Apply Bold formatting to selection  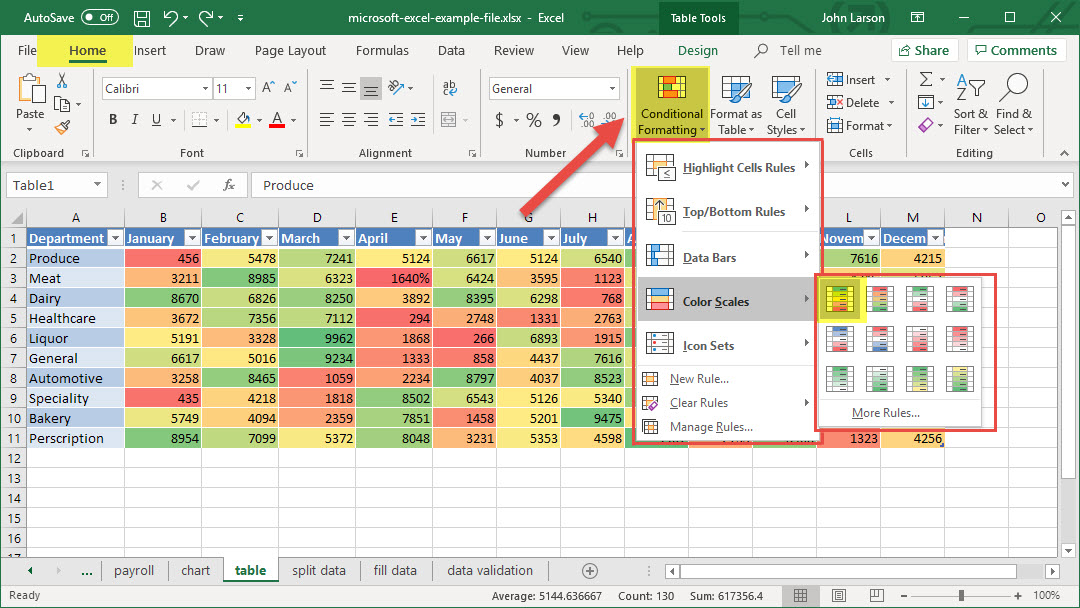(113, 120)
